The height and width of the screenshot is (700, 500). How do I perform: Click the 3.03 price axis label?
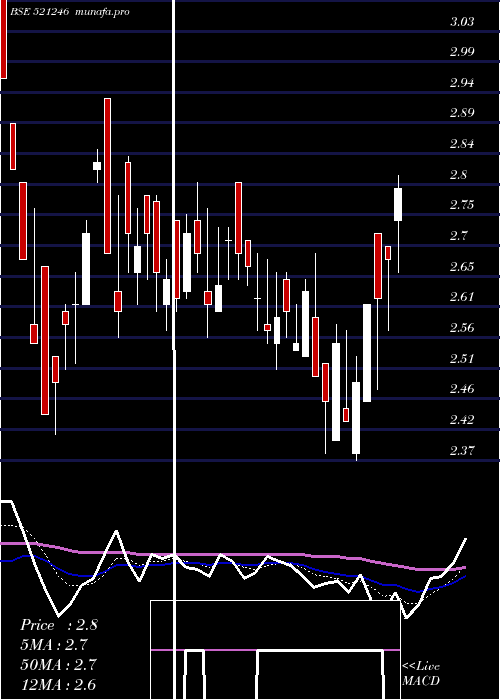coord(462,21)
